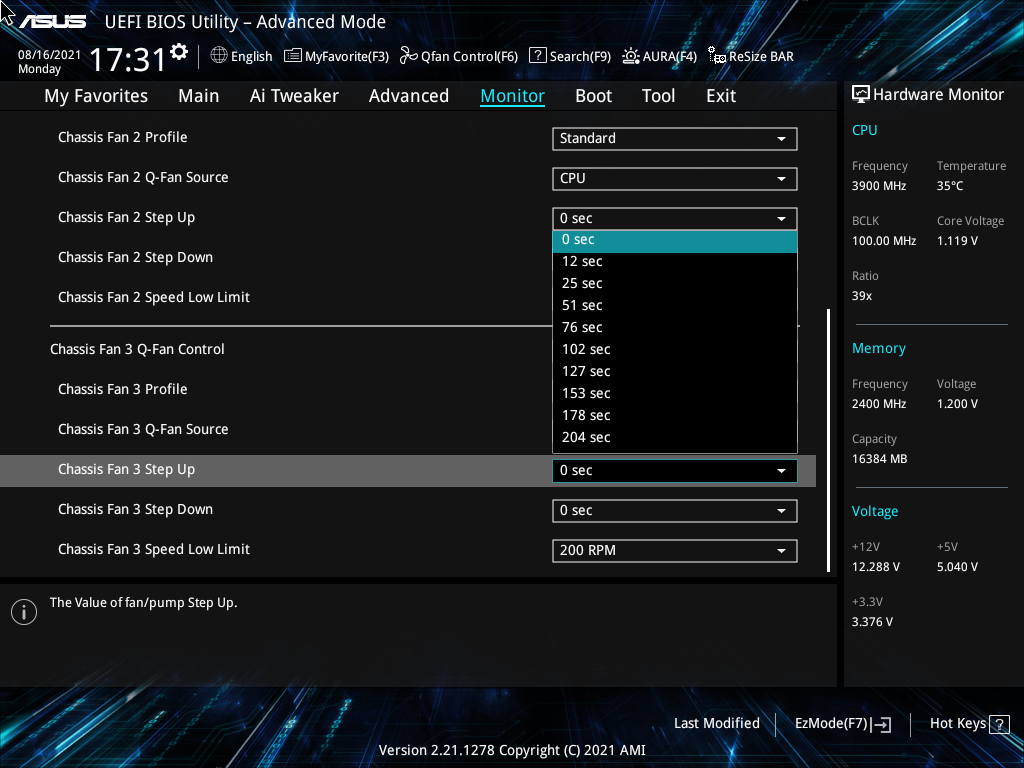Click the Hot Keys question mark icon
1024x768 pixels.
pos(999,724)
